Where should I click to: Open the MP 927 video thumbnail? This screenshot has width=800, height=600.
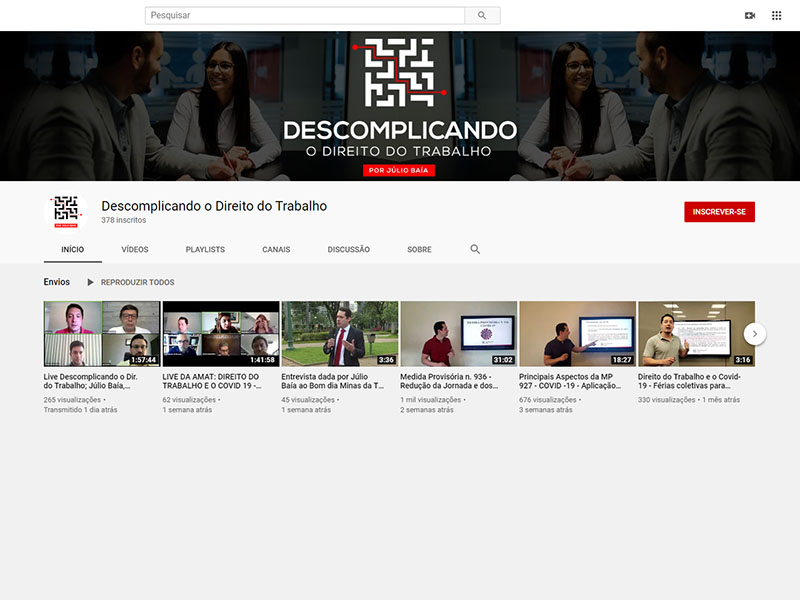[578, 334]
